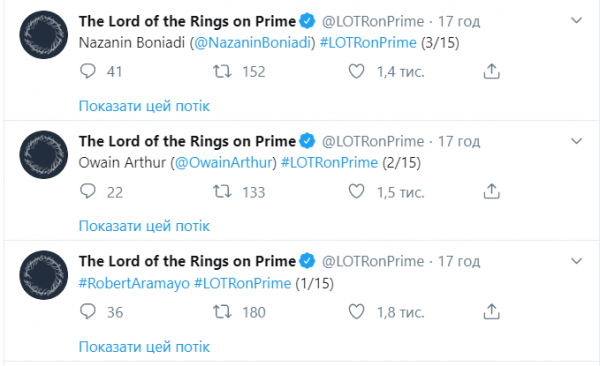Open the more-options chevron on the (2/15) tweet

576,141
